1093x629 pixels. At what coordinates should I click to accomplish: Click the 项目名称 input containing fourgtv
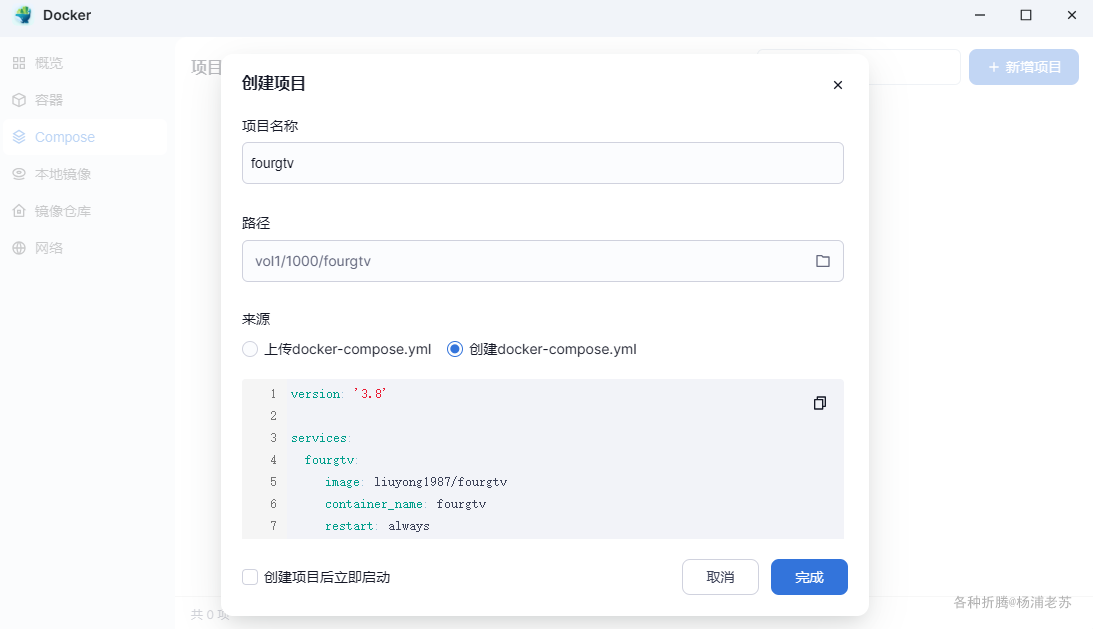543,163
